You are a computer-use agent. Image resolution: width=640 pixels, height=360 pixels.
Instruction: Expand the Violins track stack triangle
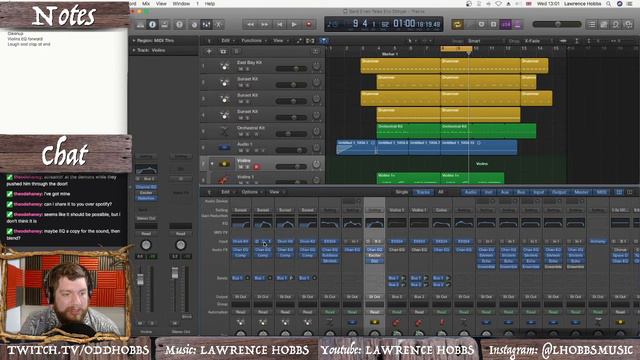[212, 164]
